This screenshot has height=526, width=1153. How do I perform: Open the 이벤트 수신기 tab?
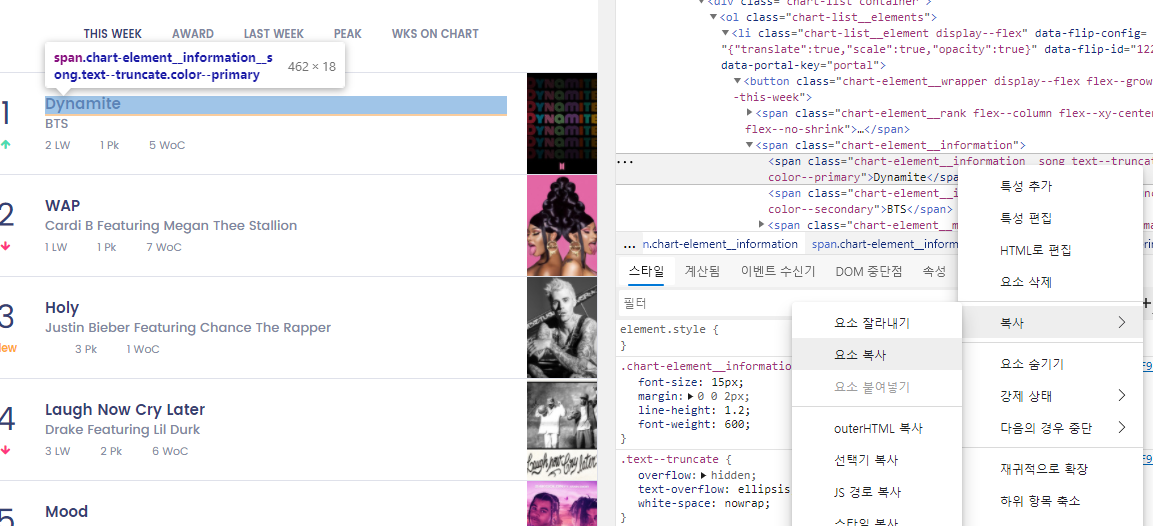coord(778,271)
